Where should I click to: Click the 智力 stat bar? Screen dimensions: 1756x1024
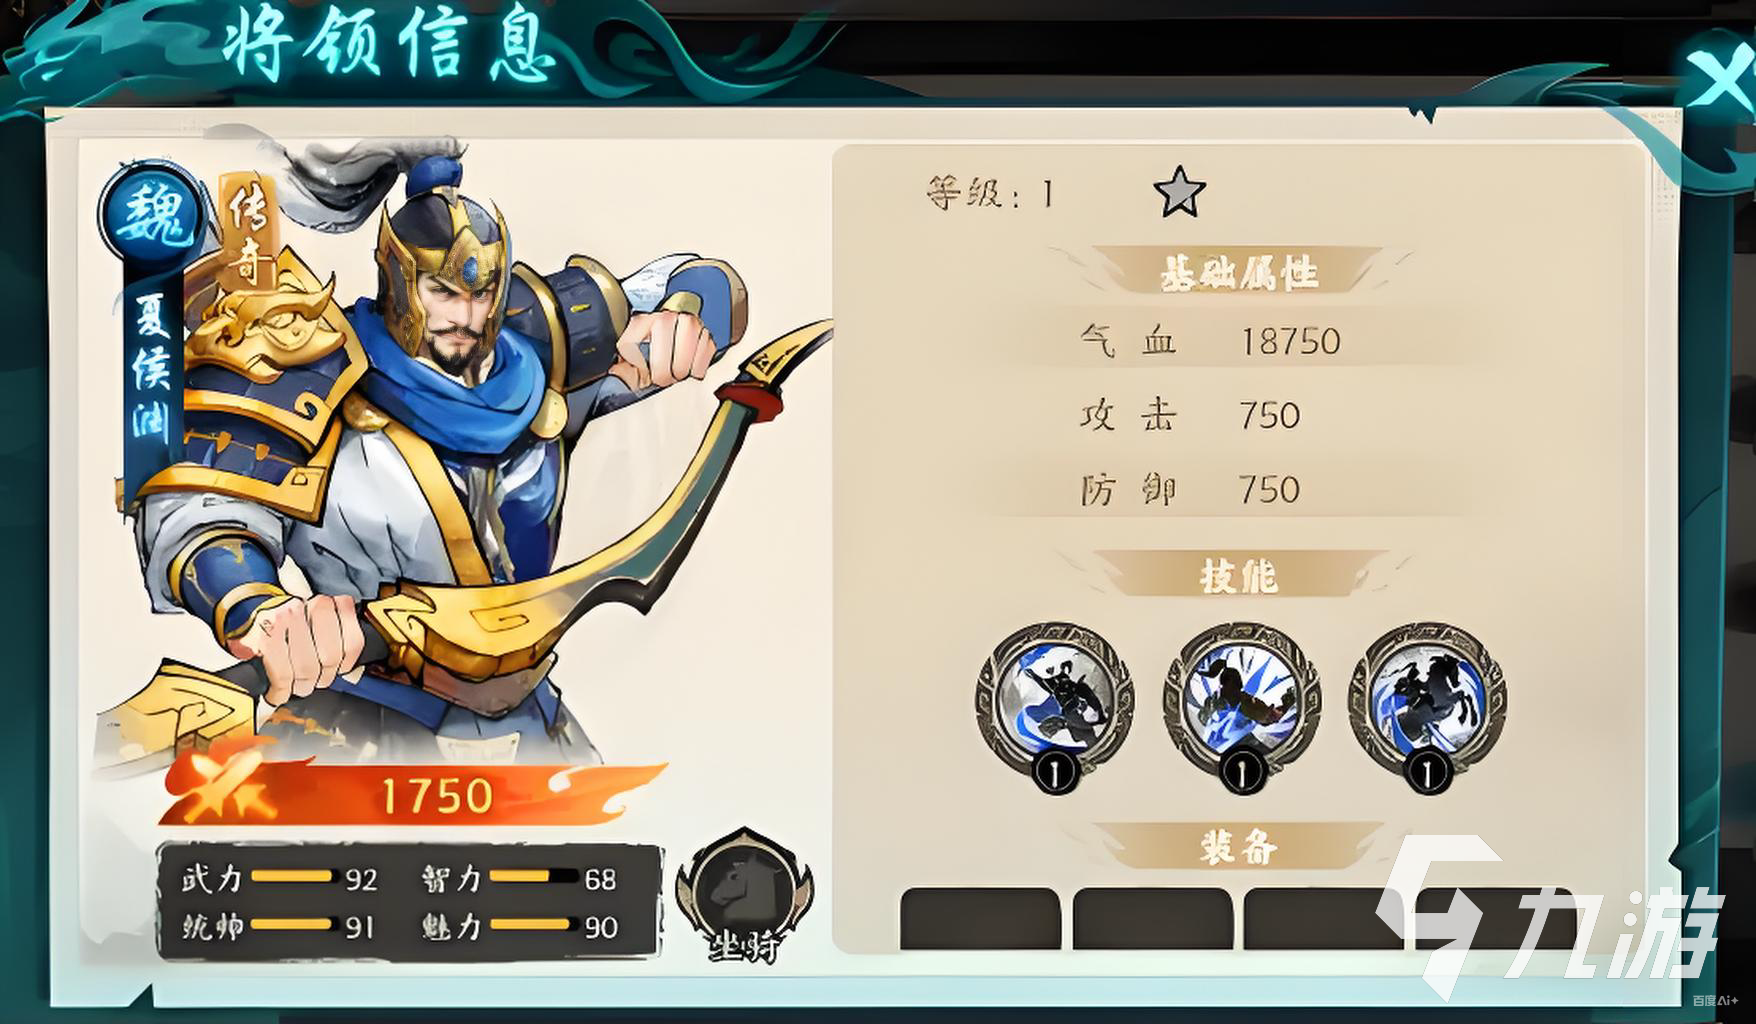(533, 876)
